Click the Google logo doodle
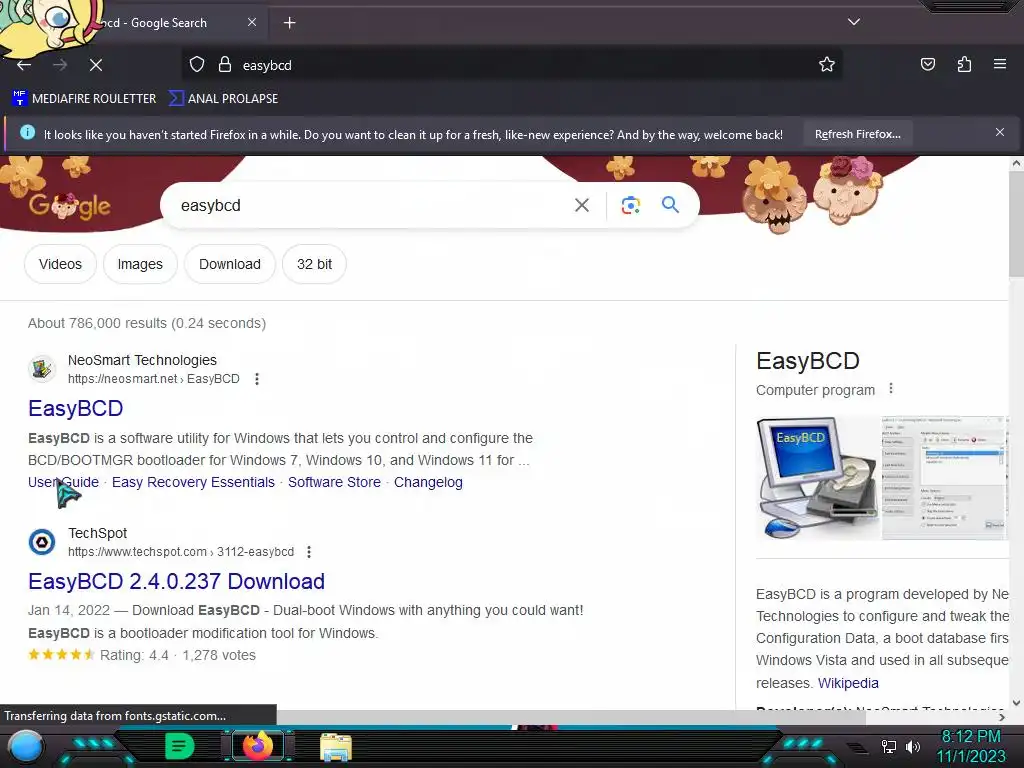This screenshot has width=1024, height=768. [70, 206]
